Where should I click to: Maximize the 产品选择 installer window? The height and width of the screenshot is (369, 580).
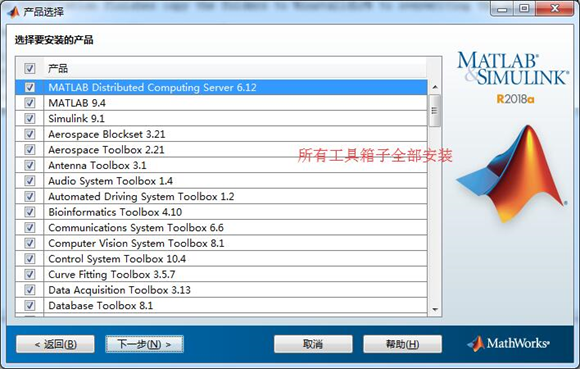(524, 9)
